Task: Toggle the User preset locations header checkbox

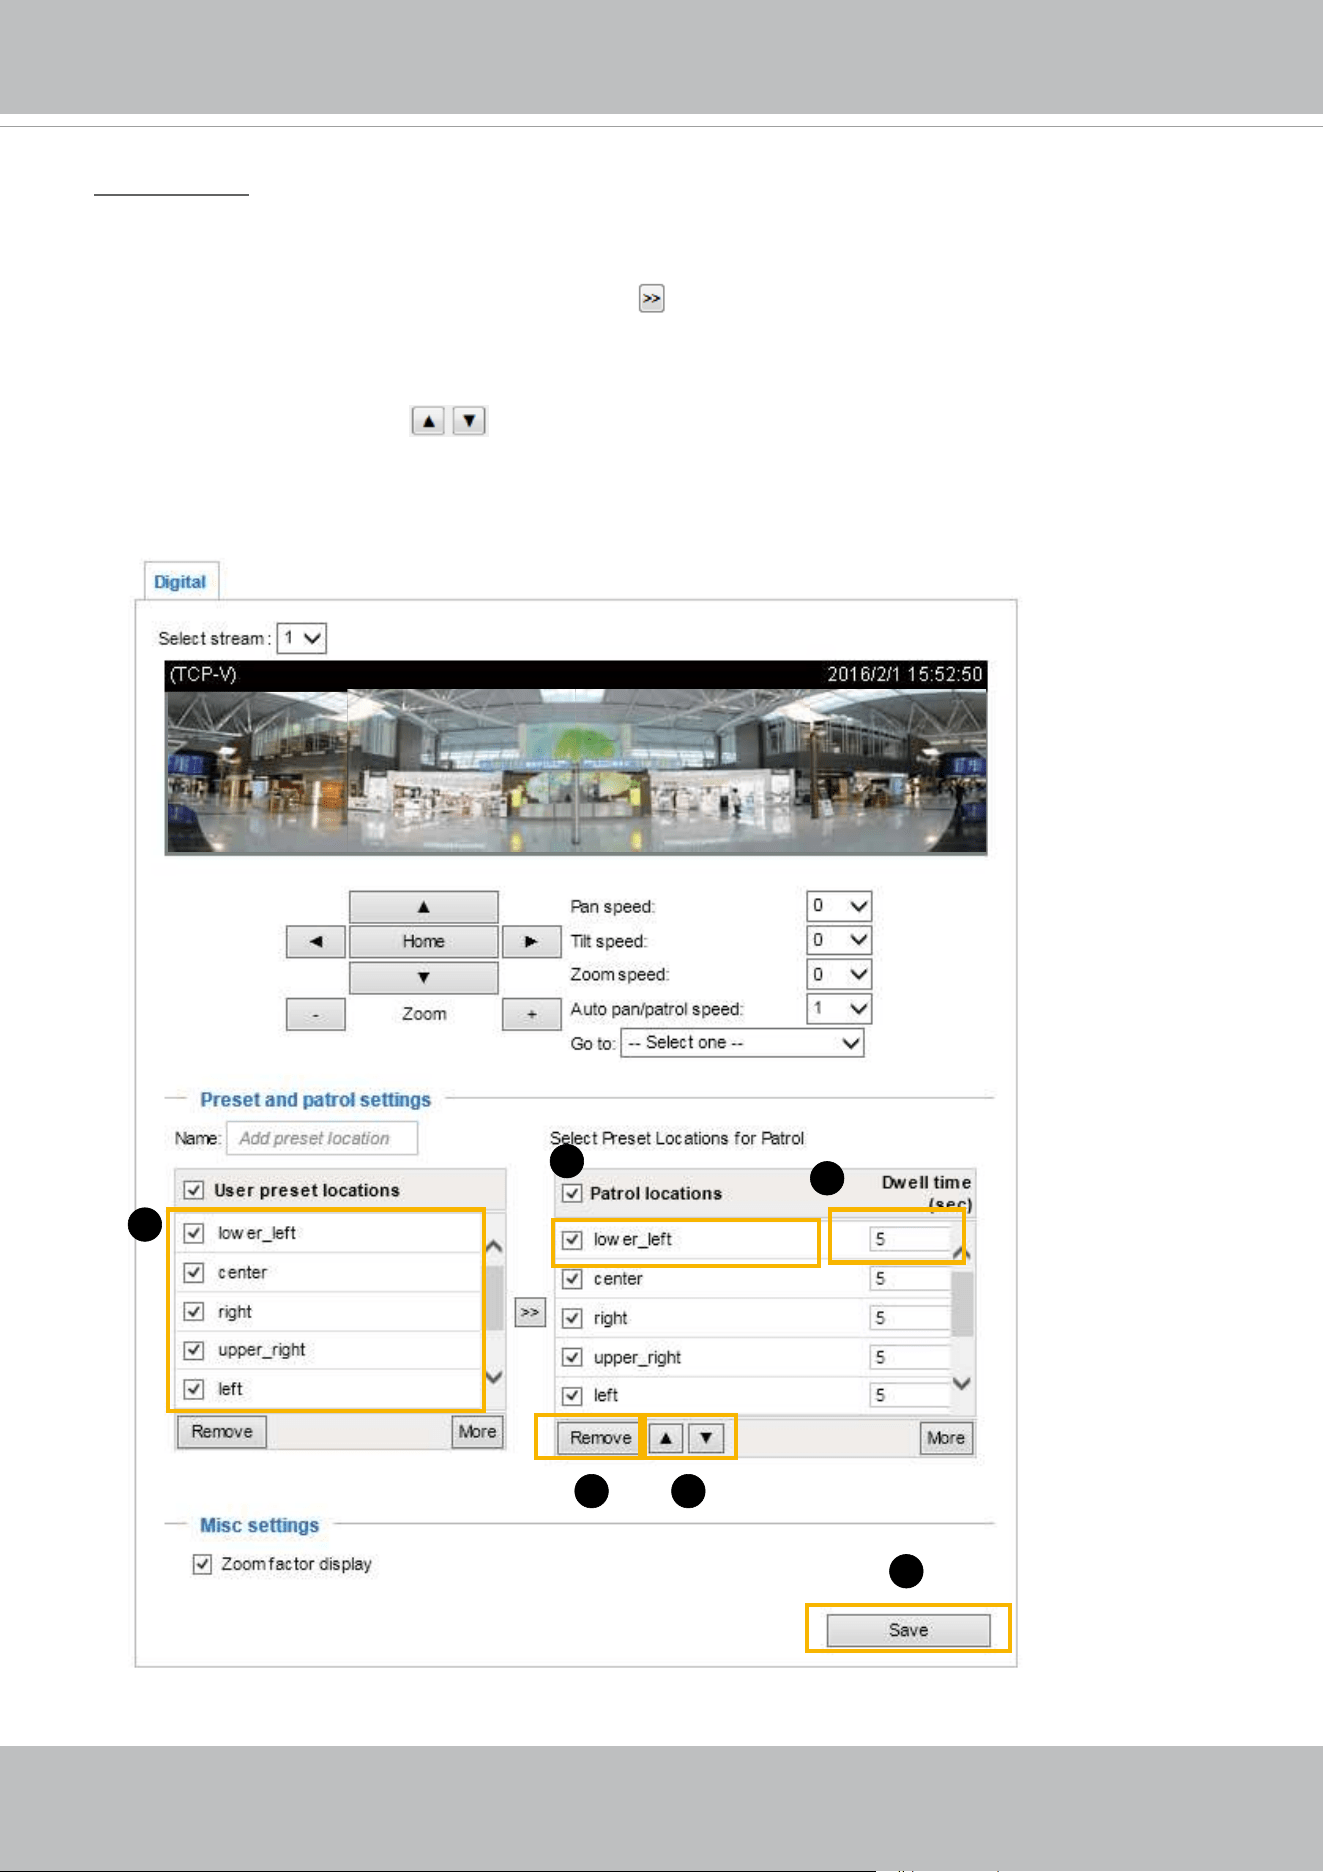Action: tap(194, 1190)
